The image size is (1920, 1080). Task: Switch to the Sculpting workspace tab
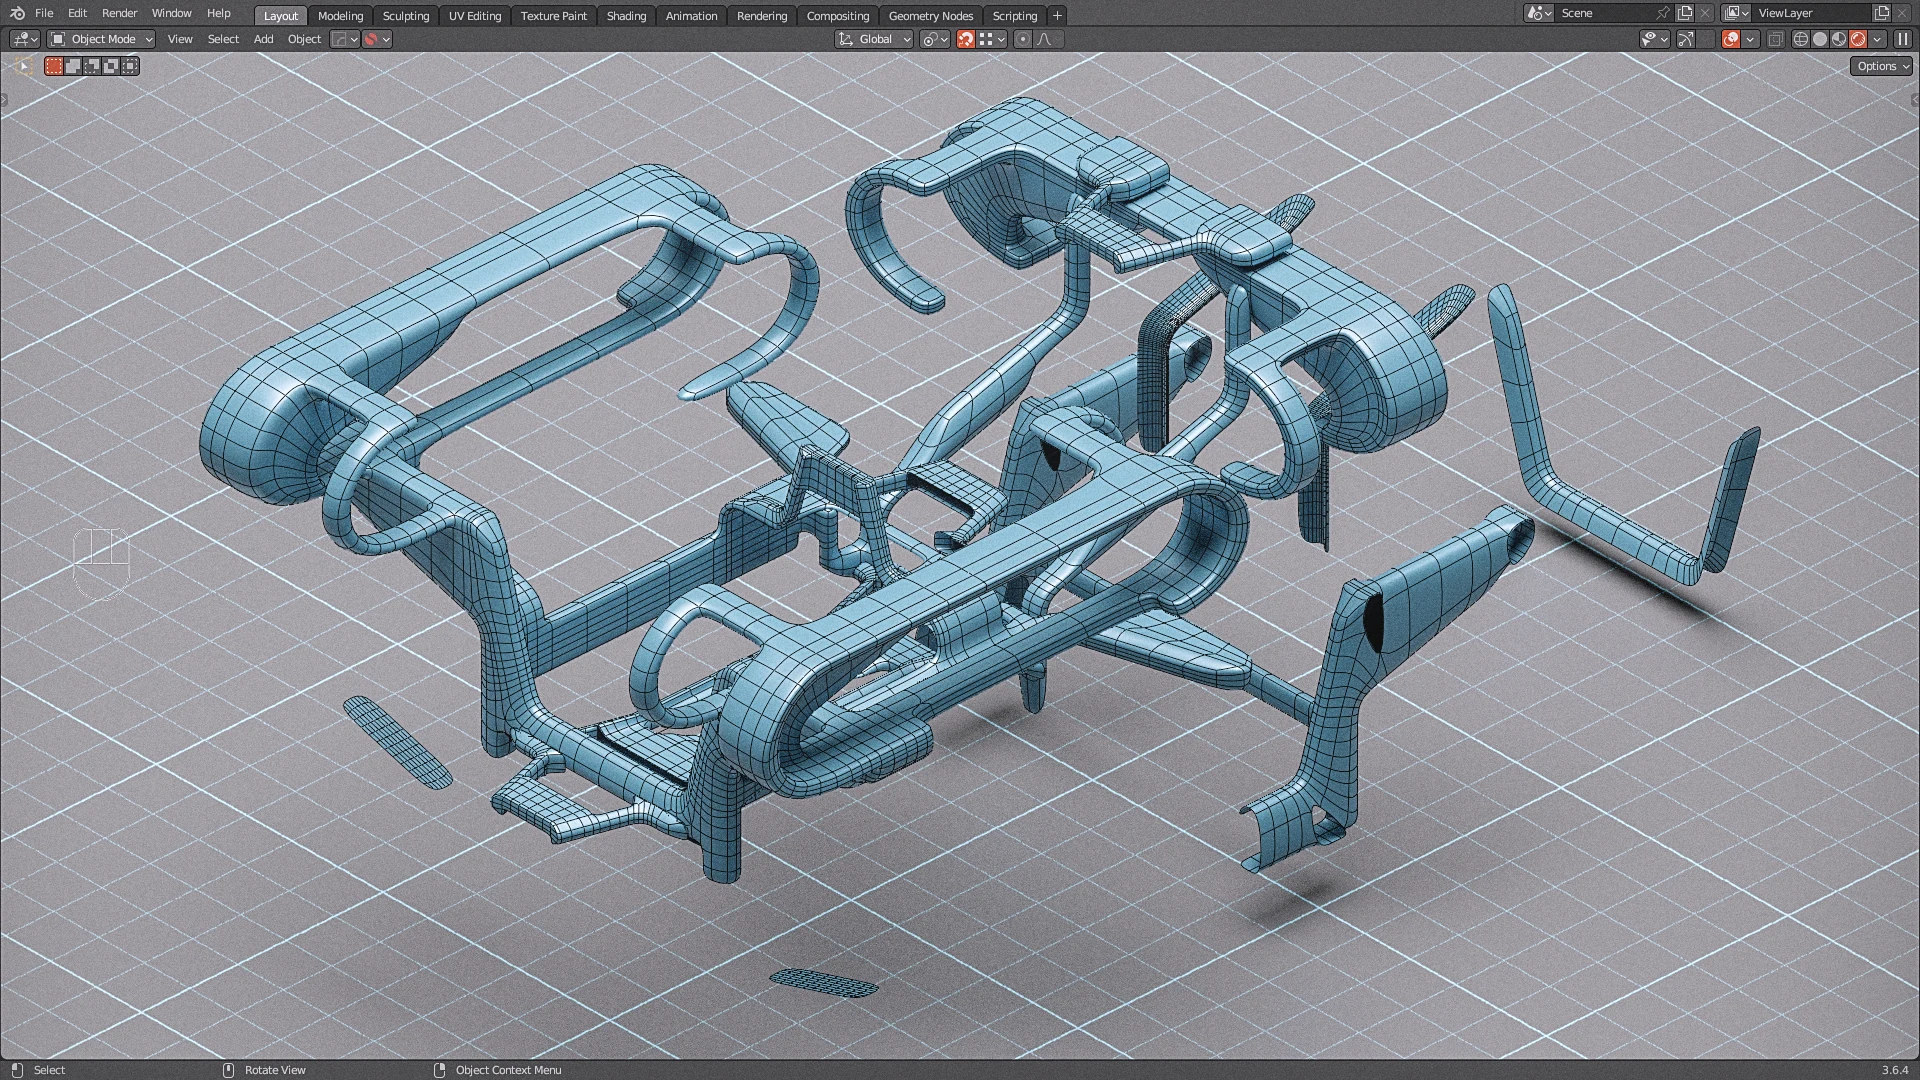405,16
